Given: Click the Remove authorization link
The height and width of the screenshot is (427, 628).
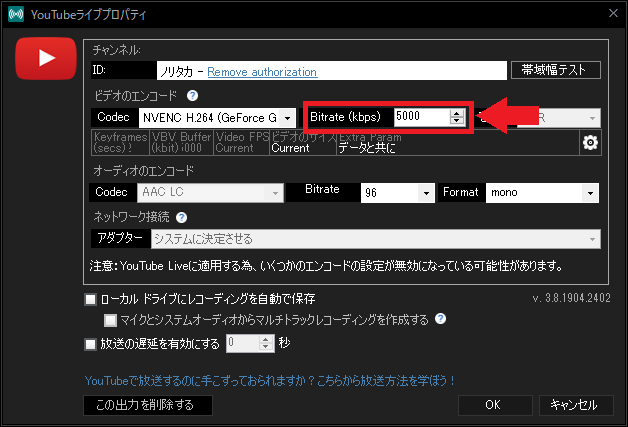Looking at the screenshot, I should [262, 72].
